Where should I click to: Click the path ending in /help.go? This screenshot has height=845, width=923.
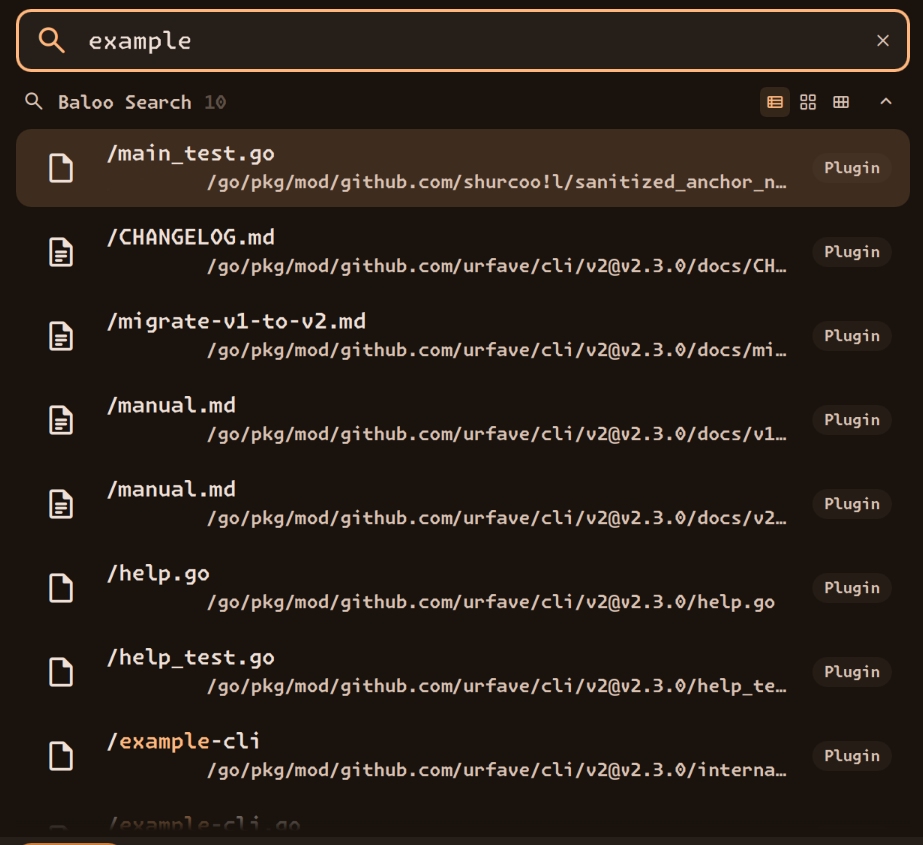[490, 602]
